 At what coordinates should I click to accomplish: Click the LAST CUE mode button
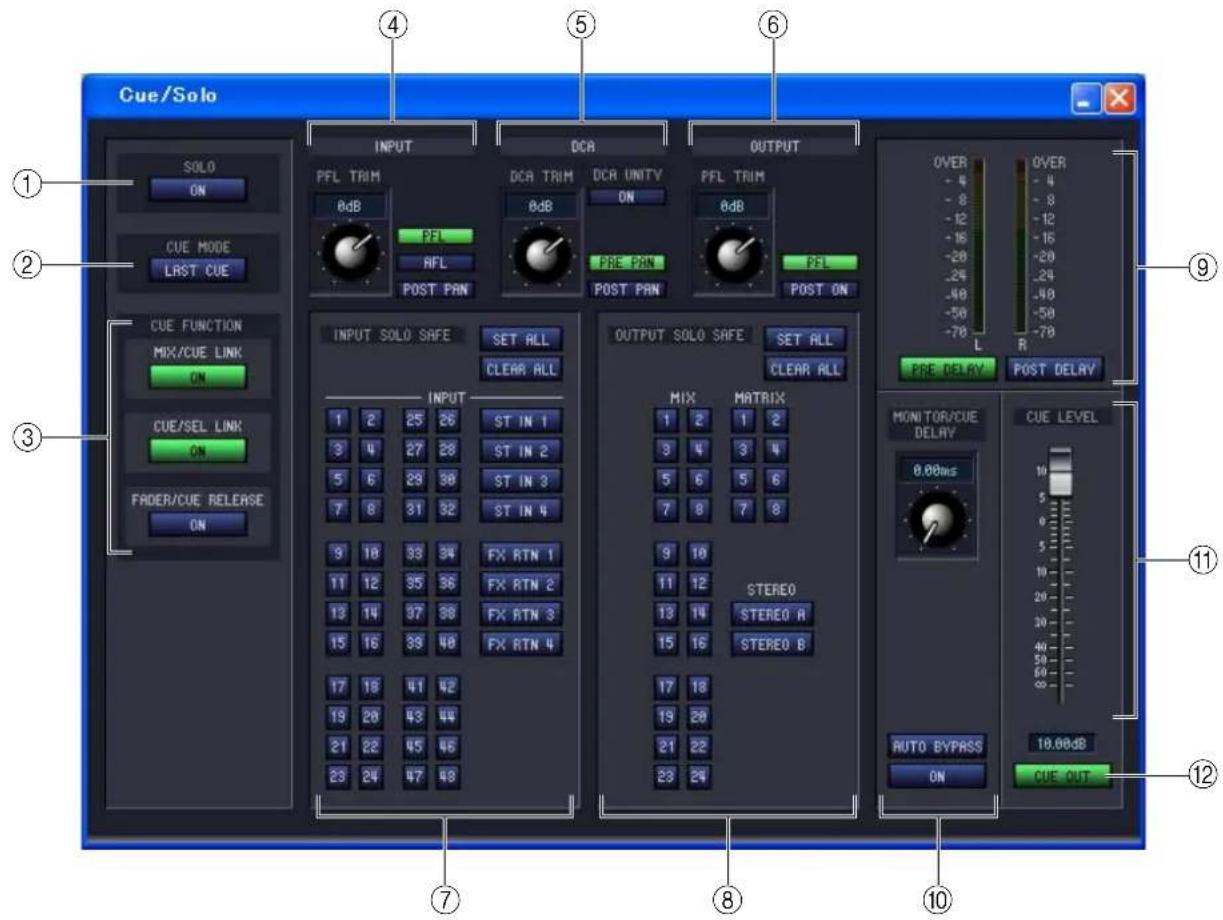point(197,269)
